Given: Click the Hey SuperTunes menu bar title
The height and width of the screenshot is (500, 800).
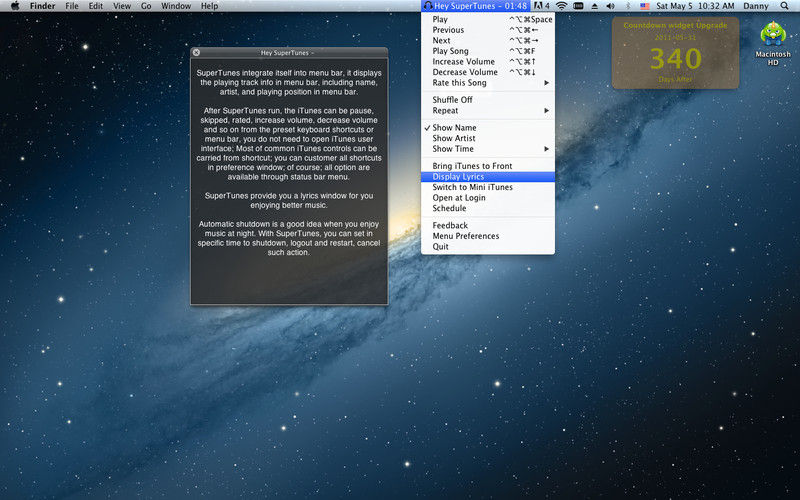Looking at the screenshot, I should point(481,6).
